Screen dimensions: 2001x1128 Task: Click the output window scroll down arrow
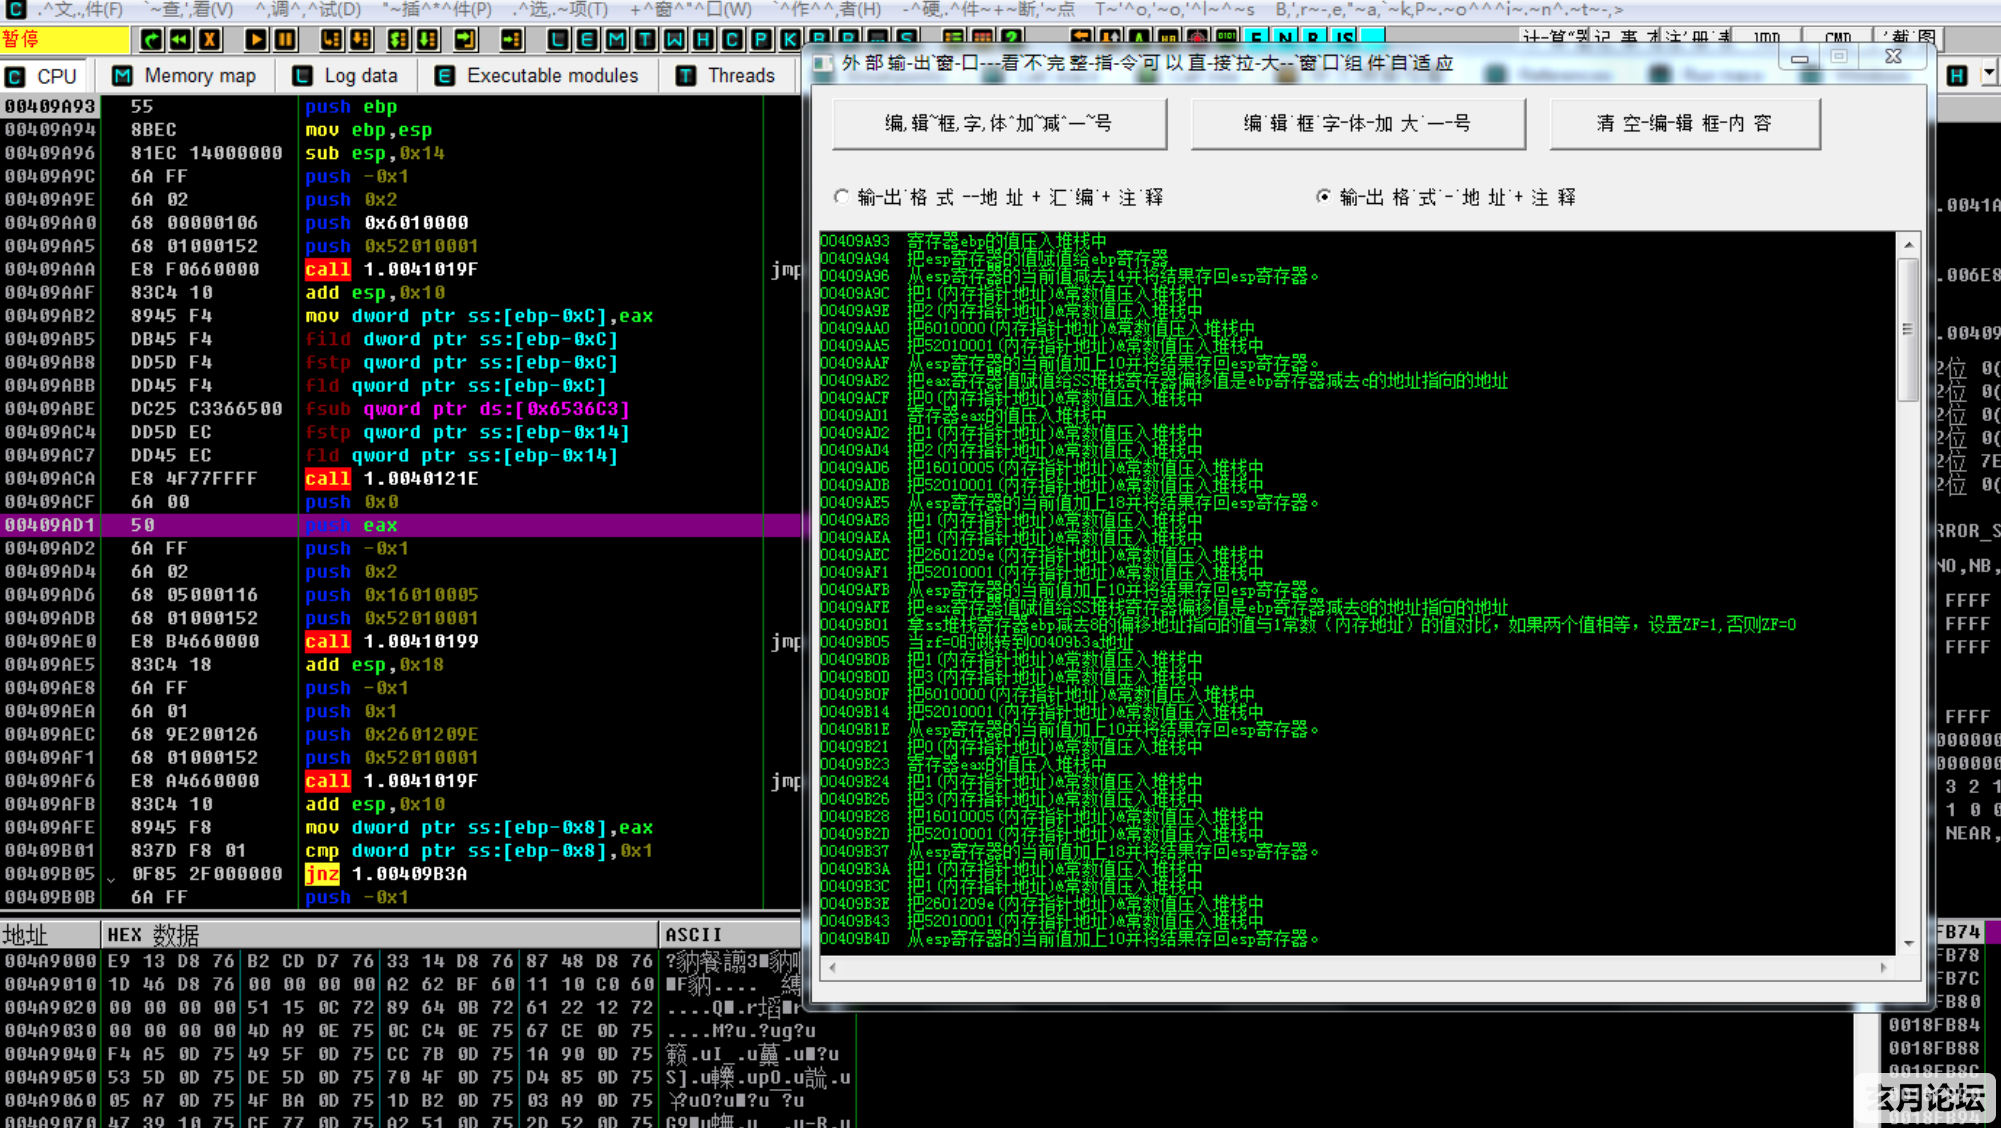[x=1908, y=943]
